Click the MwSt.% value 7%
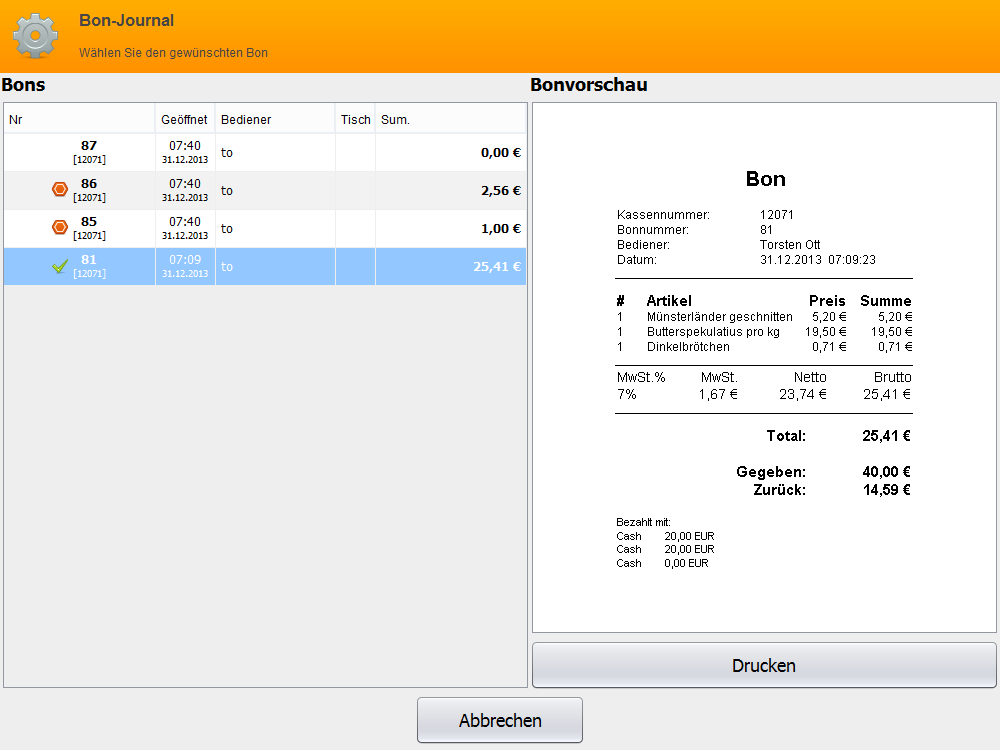This screenshot has height=750, width=1000. (627, 394)
